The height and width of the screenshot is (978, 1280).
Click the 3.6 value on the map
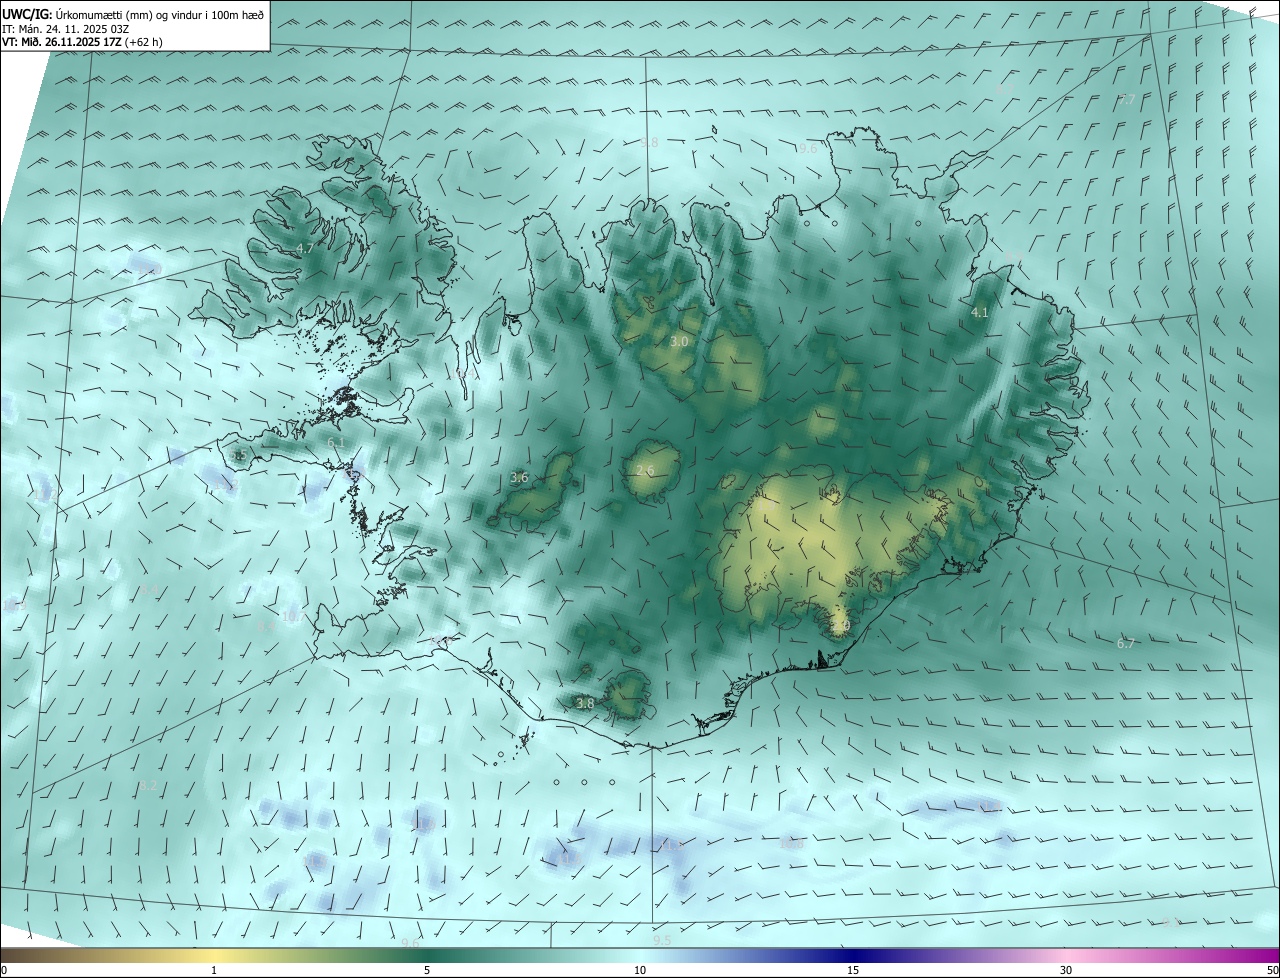pyautogui.click(x=519, y=478)
